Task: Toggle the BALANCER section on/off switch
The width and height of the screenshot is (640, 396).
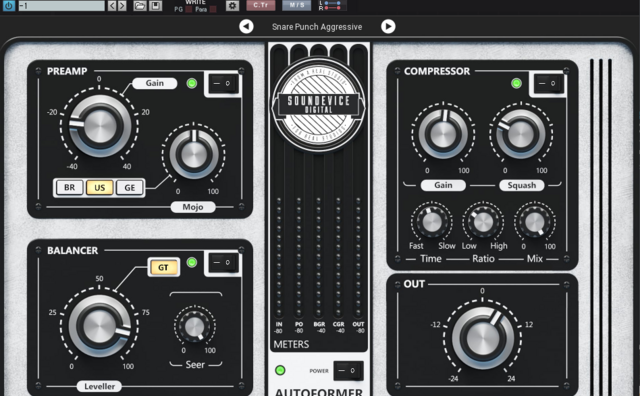Action: pos(223,262)
